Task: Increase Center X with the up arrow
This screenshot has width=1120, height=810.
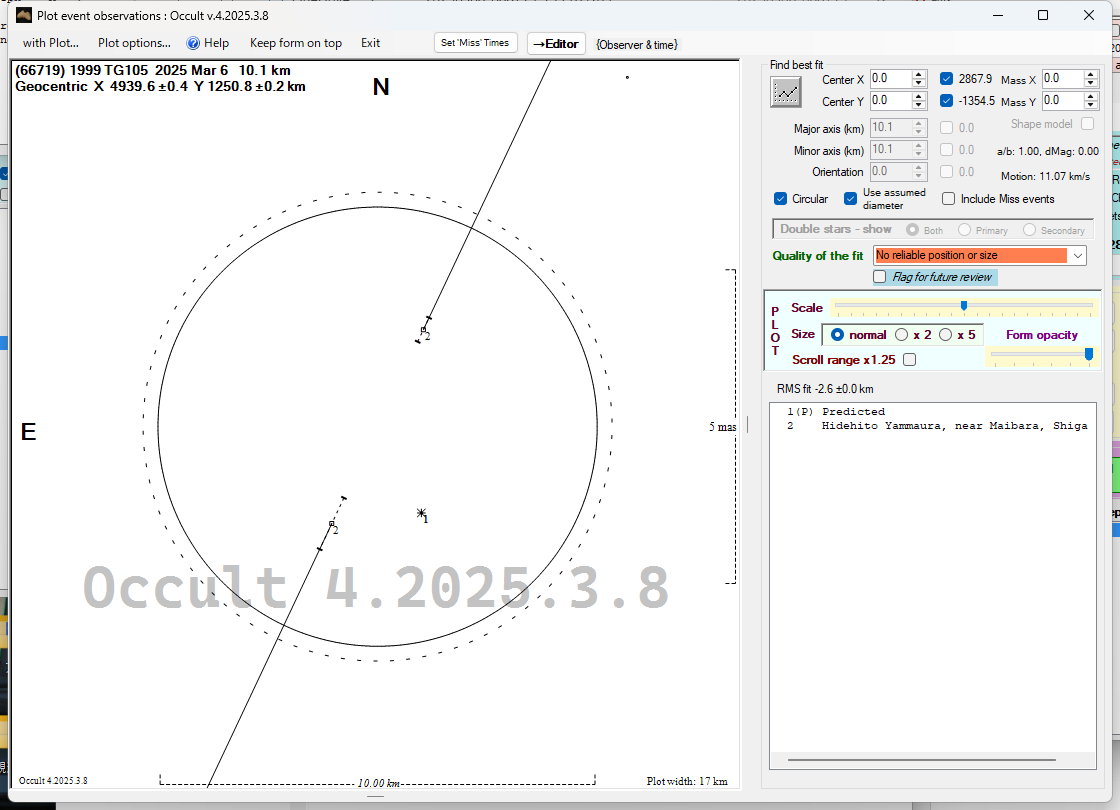Action: (918, 74)
